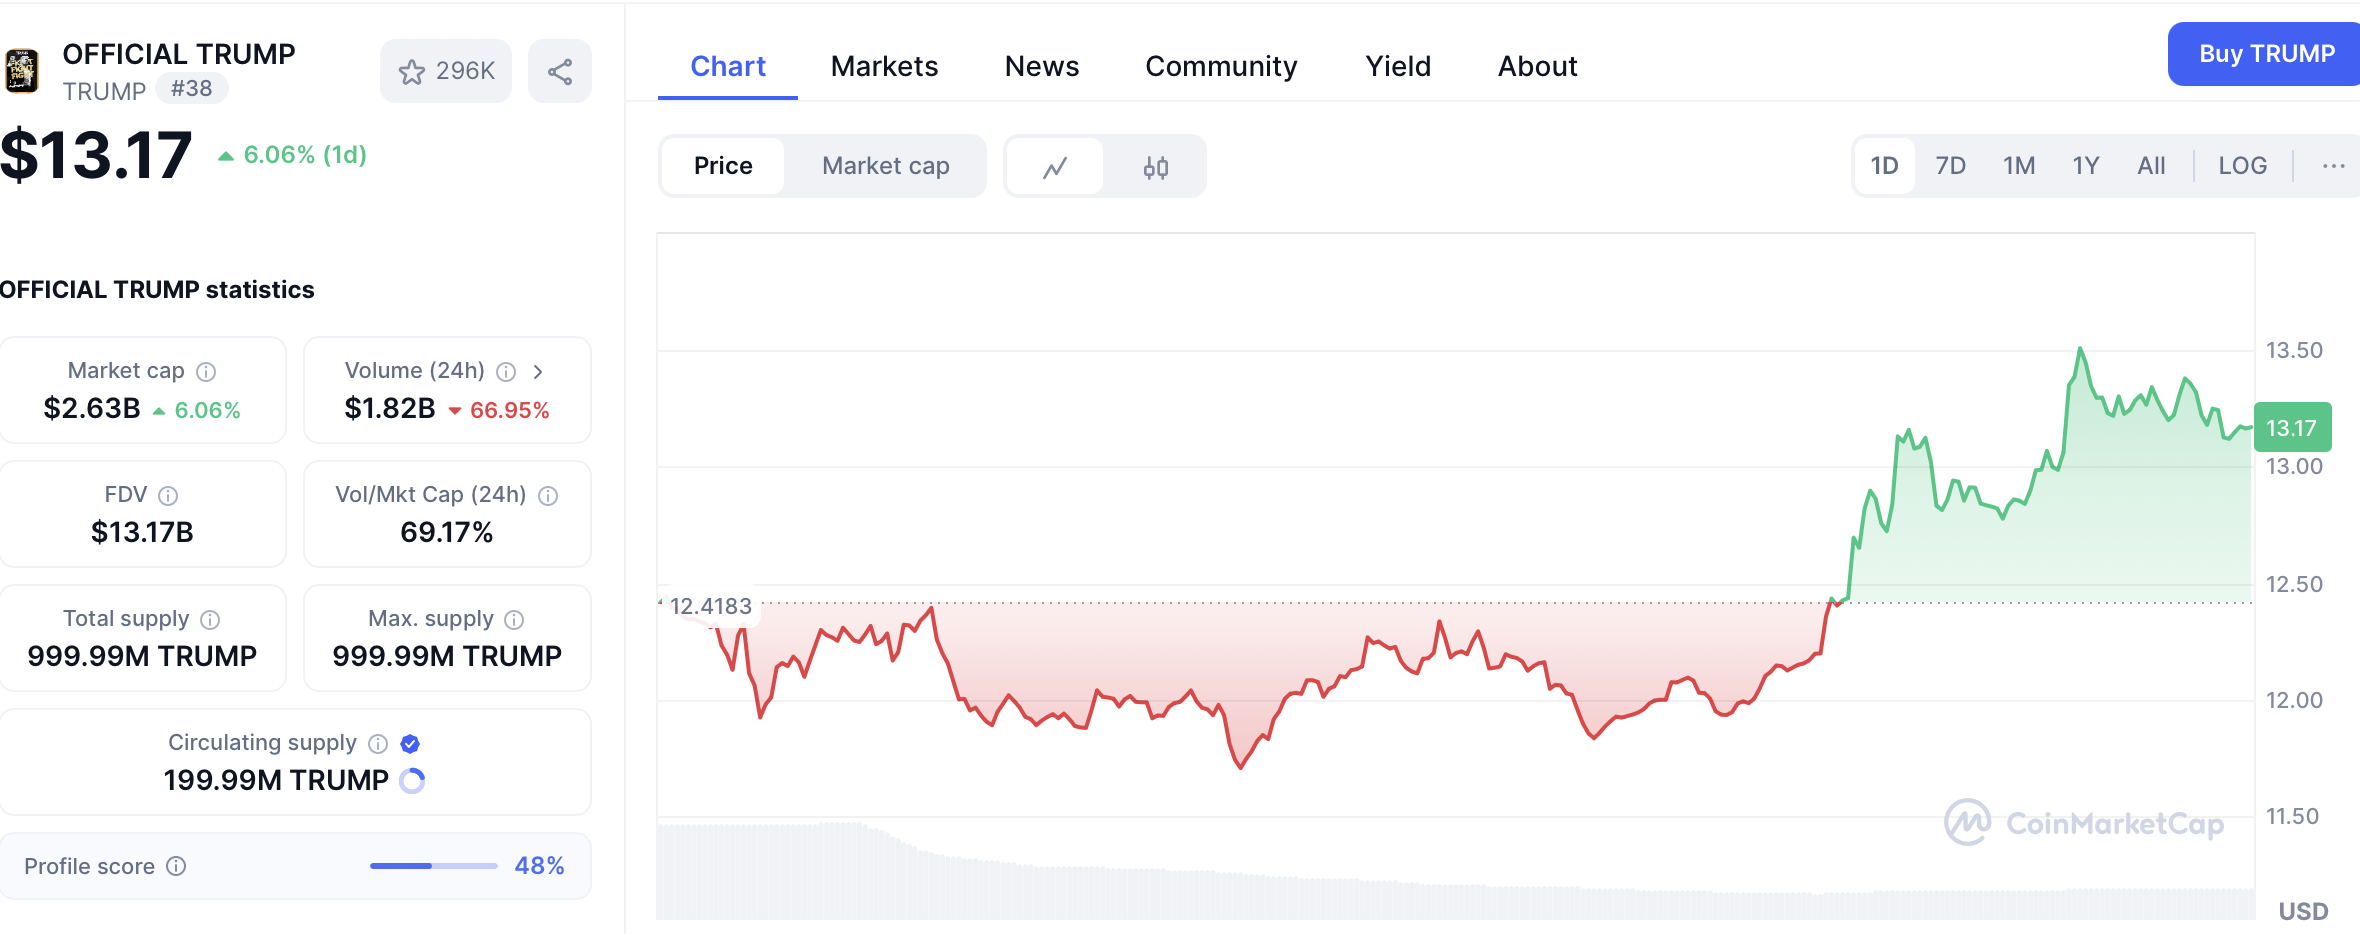Expand Volume (24h) details chevron
Screen dimensions: 2360x934
click(x=538, y=372)
